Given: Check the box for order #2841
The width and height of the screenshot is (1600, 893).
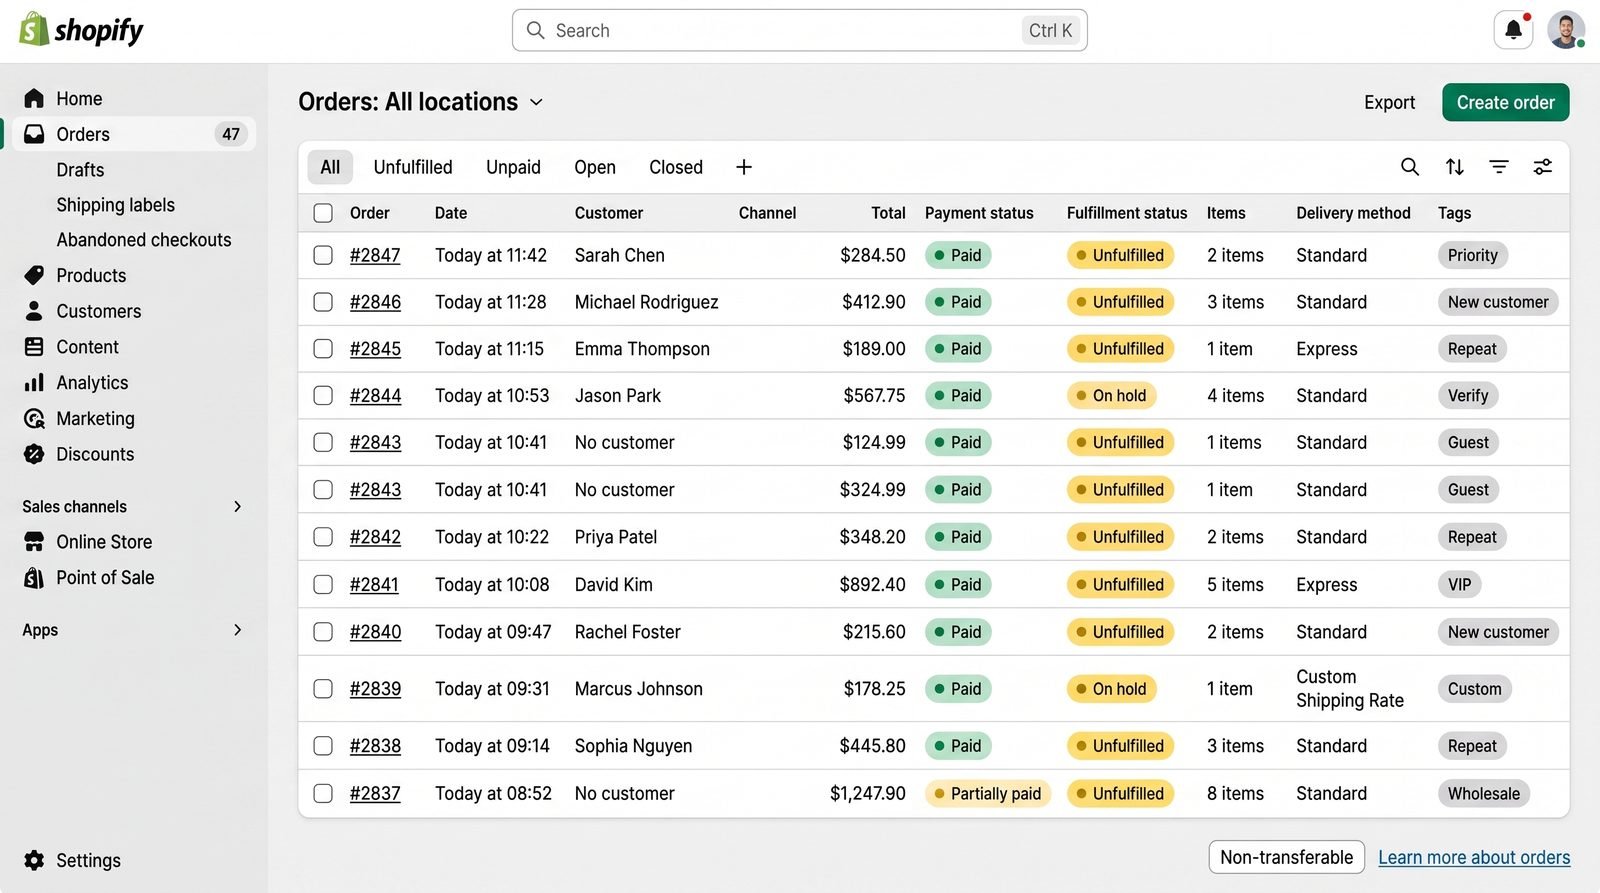Looking at the screenshot, I should point(323,584).
